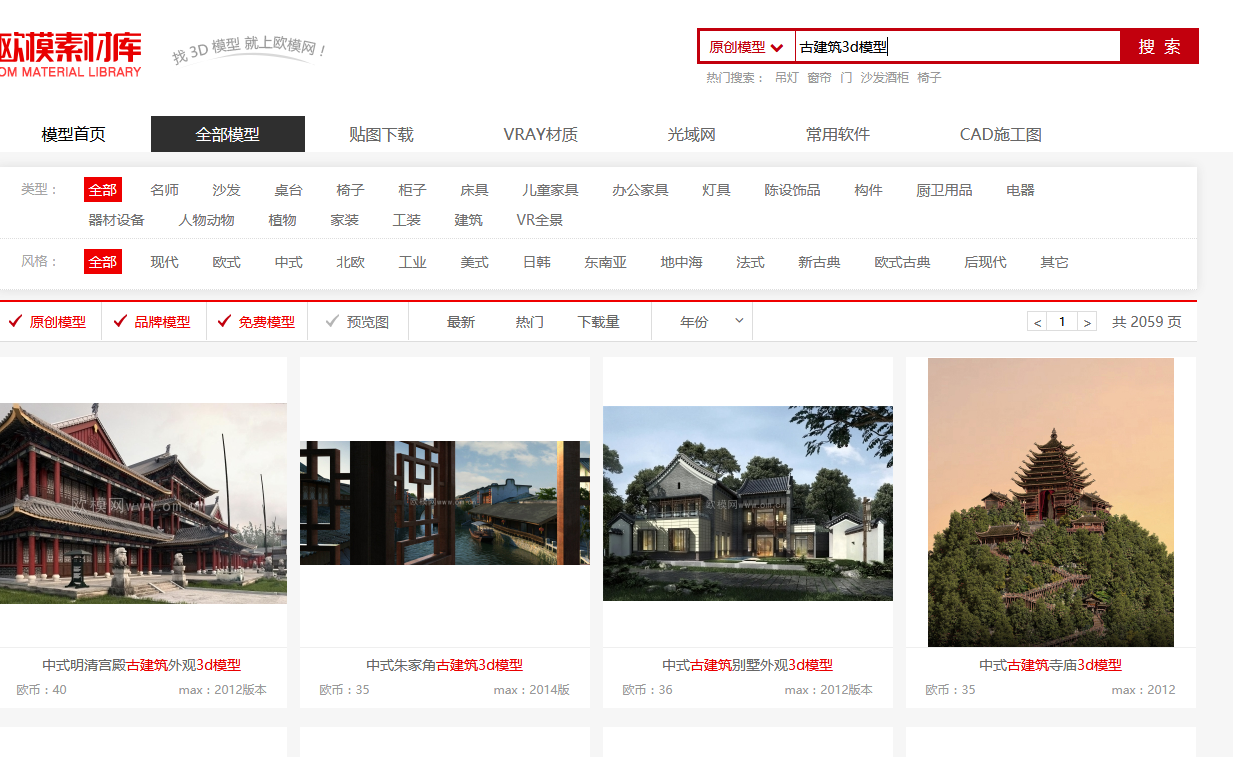This screenshot has height=757, width=1233.
Task: Filter style by 日韩
Action: (537, 262)
